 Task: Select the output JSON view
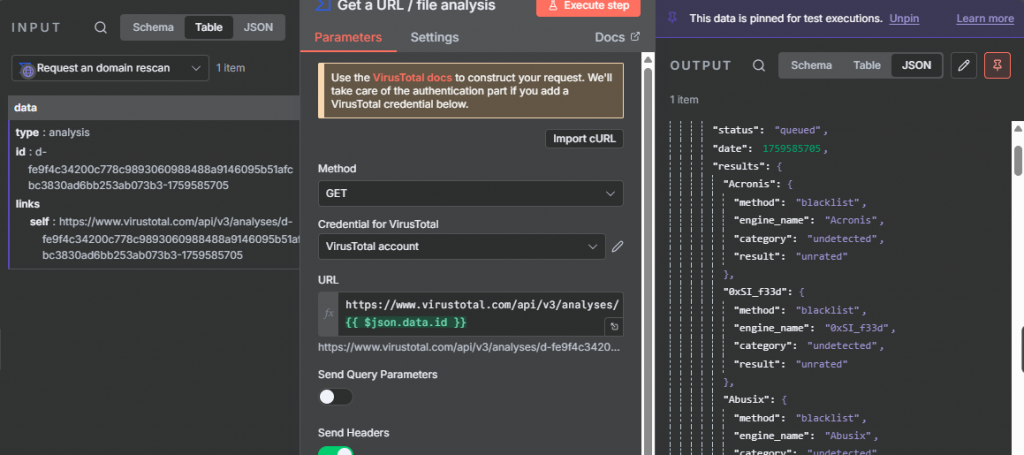(916, 65)
